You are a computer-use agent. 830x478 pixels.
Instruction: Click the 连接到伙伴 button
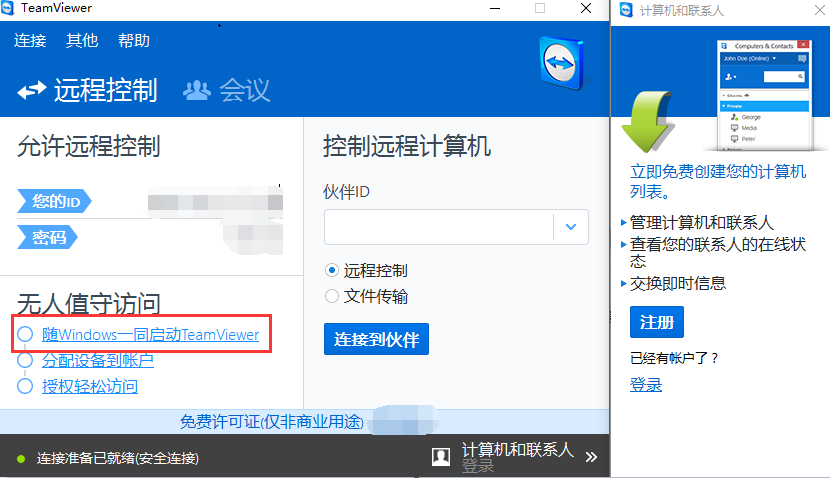(x=376, y=339)
